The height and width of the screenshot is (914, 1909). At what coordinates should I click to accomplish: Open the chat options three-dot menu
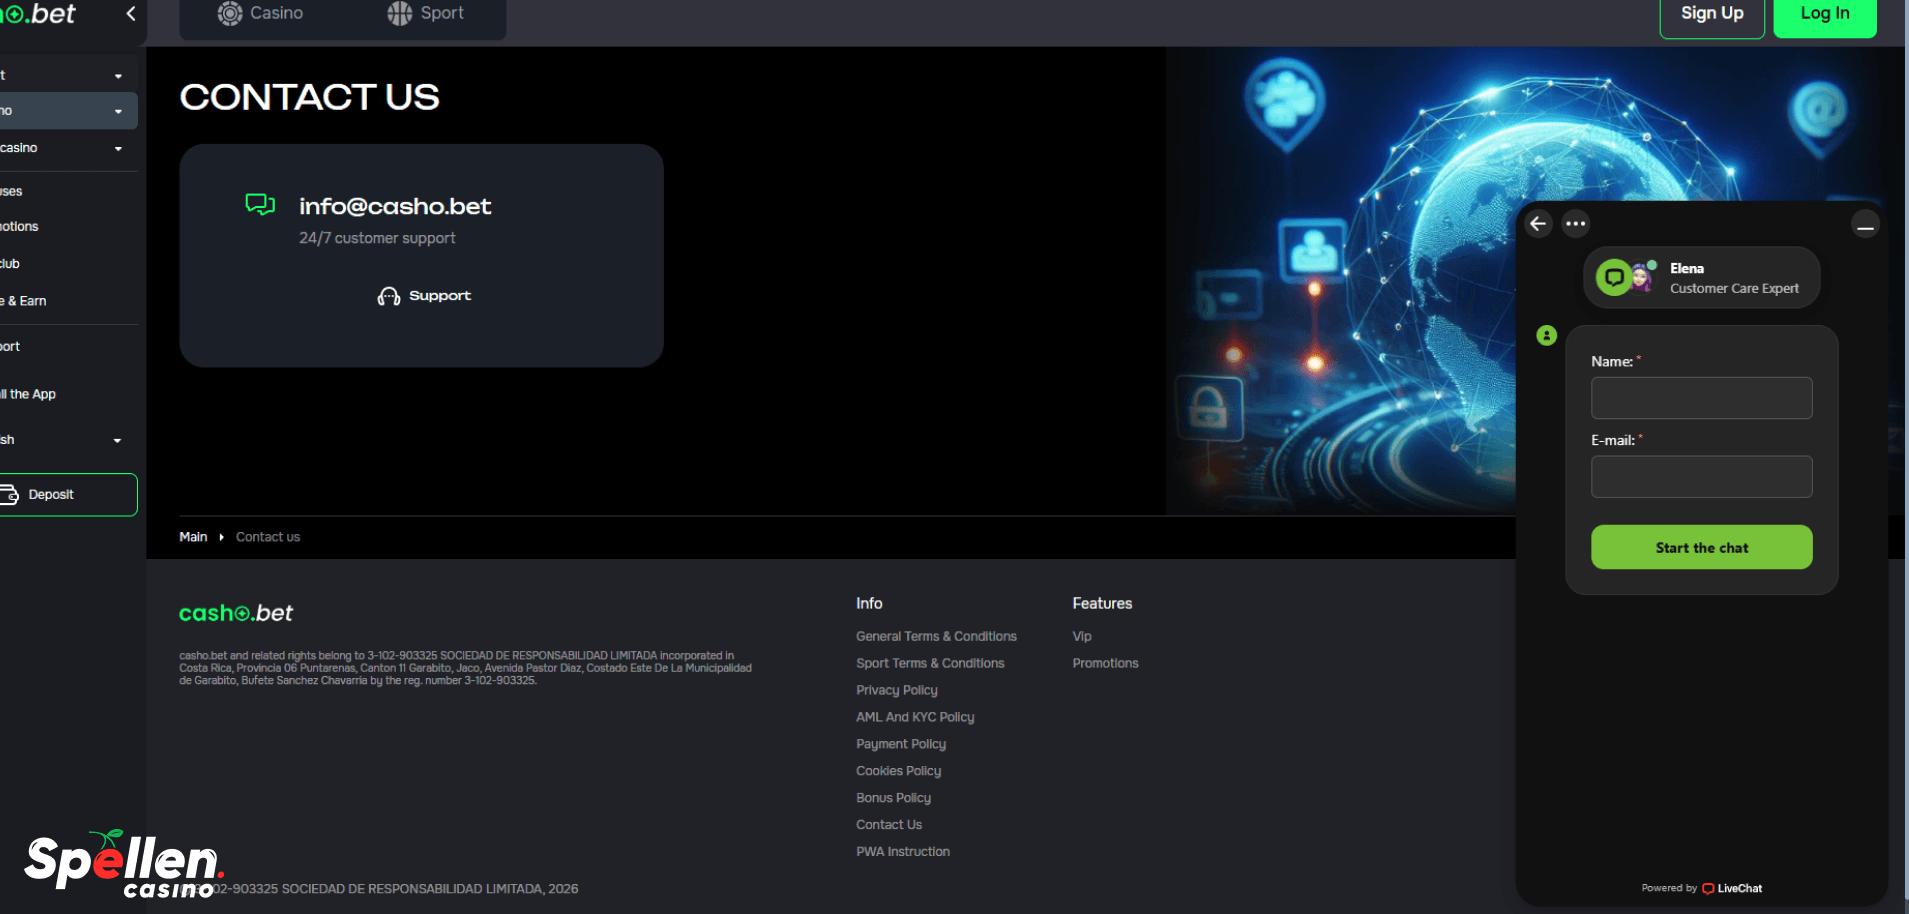1575,224
